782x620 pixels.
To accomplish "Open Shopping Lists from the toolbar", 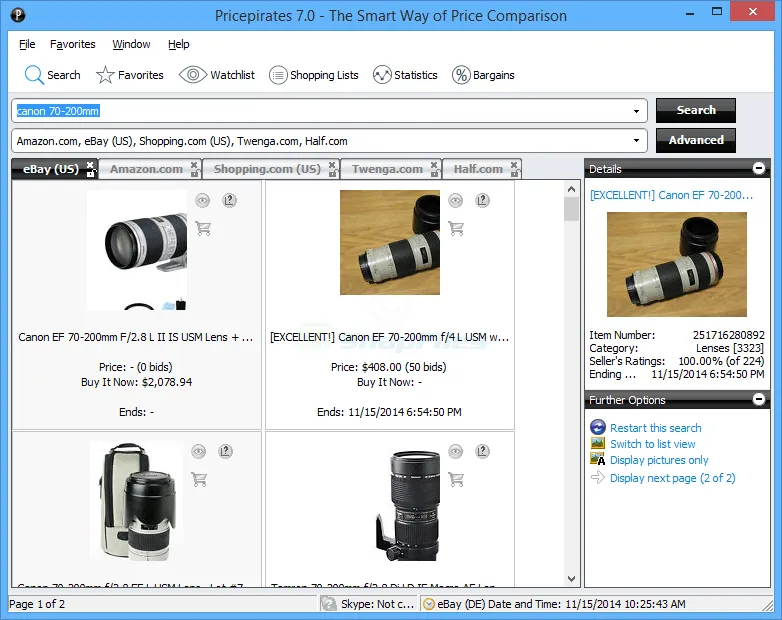I will point(314,75).
